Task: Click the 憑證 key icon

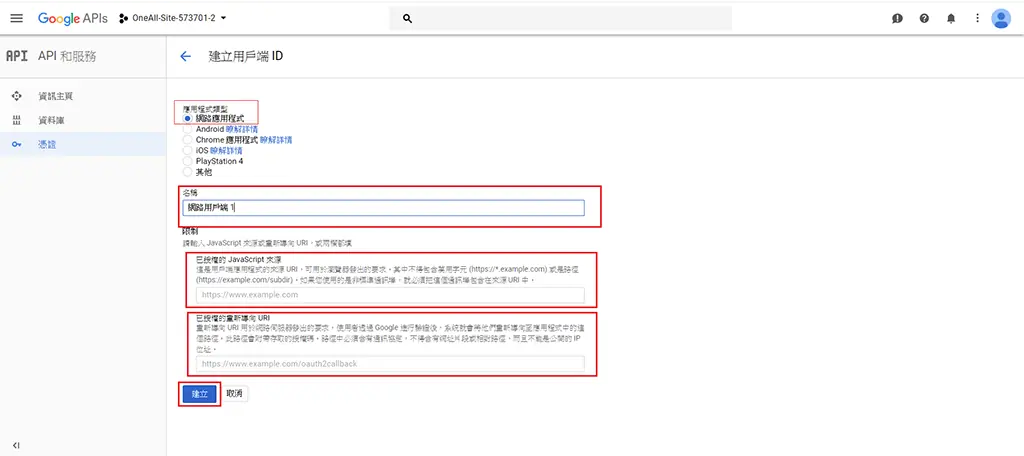Action: 17,144
